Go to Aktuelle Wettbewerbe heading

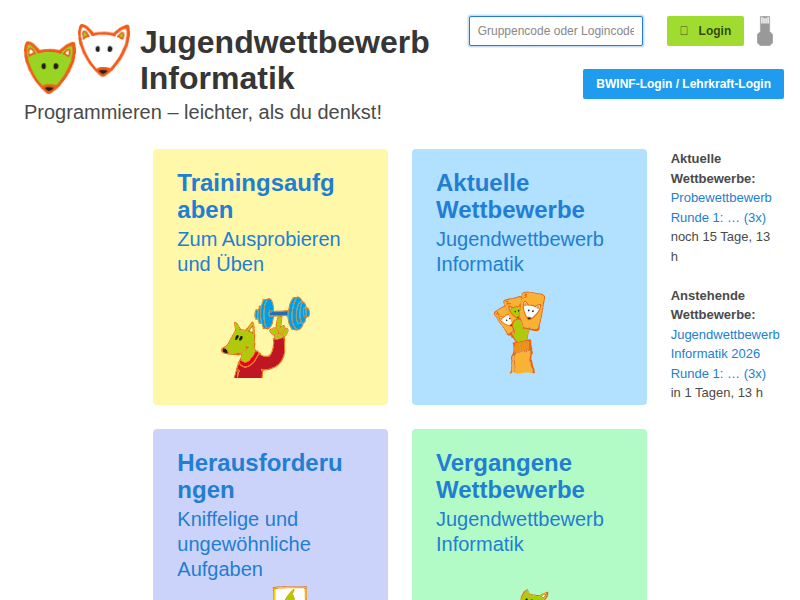[x=510, y=196]
